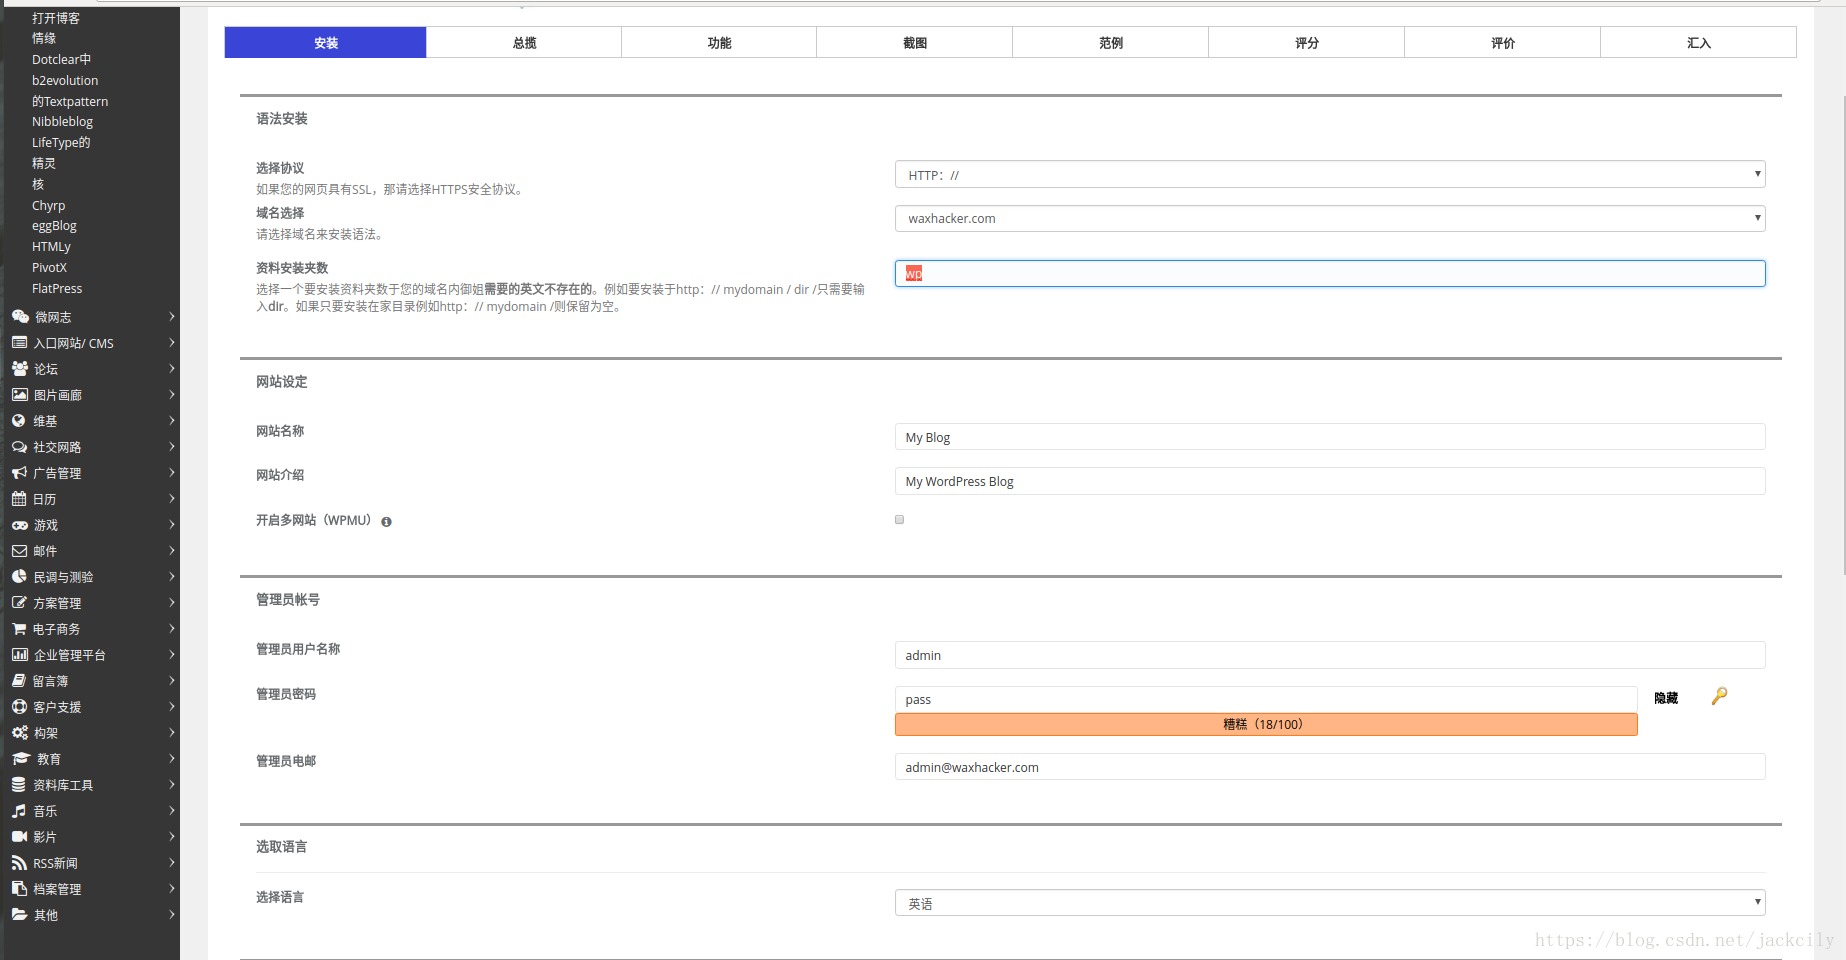This screenshot has width=1846, height=960.
Task: Switch to the 总揽 overview tab
Action: click(524, 42)
